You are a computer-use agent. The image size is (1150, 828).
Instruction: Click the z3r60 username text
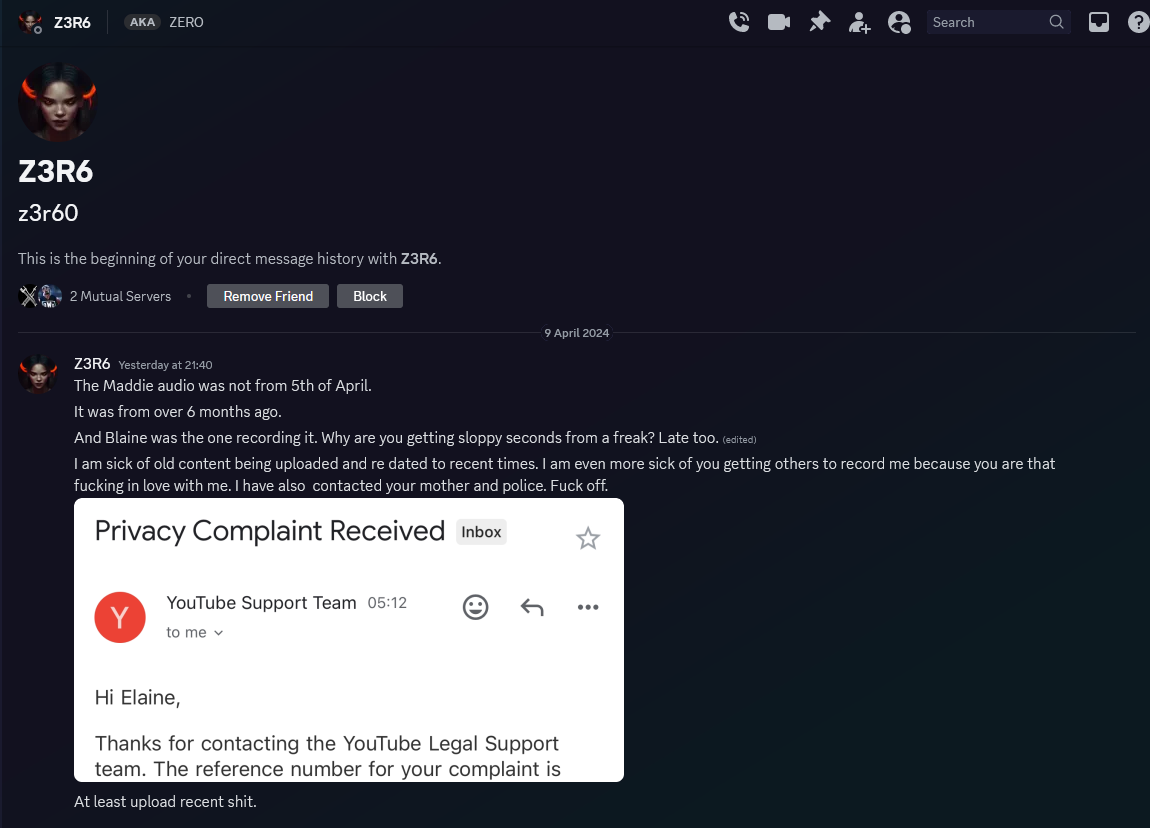(x=48, y=213)
